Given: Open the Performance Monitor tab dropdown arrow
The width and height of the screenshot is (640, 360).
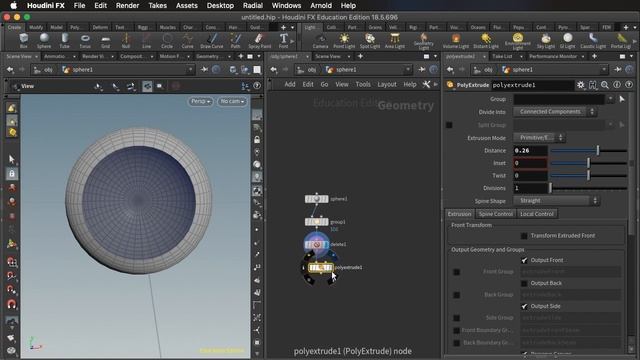Looking at the screenshot, I should click(x=583, y=56).
